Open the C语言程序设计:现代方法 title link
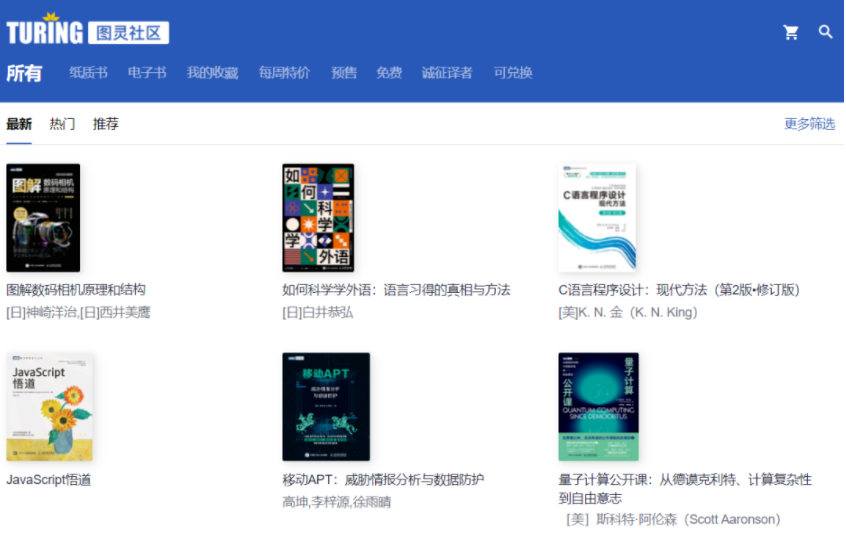 coord(680,290)
